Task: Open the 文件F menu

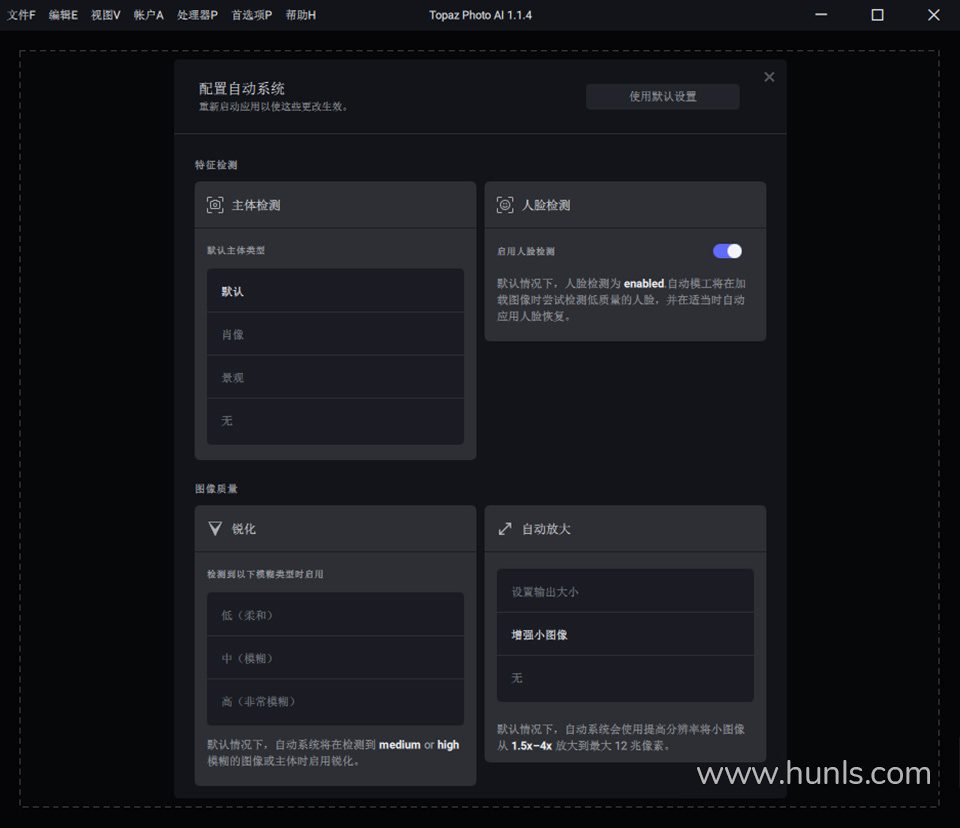Action: pos(21,15)
